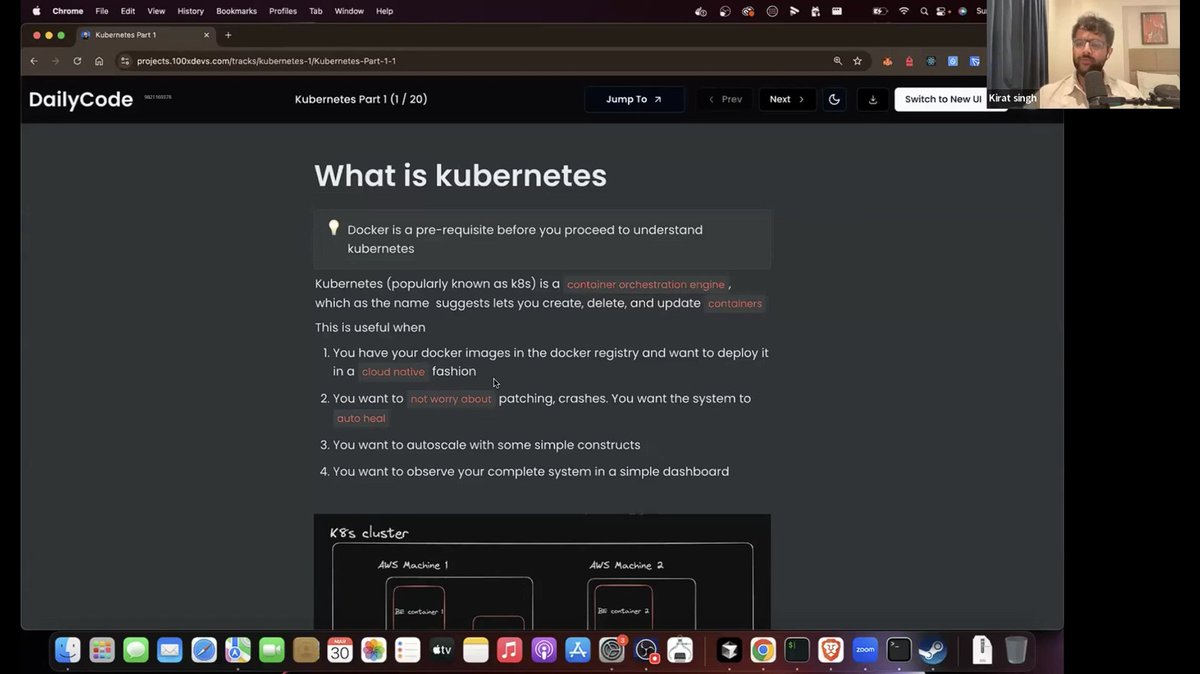The height and width of the screenshot is (674, 1200).
Task: Open the View menu
Action: (x=156, y=11)
